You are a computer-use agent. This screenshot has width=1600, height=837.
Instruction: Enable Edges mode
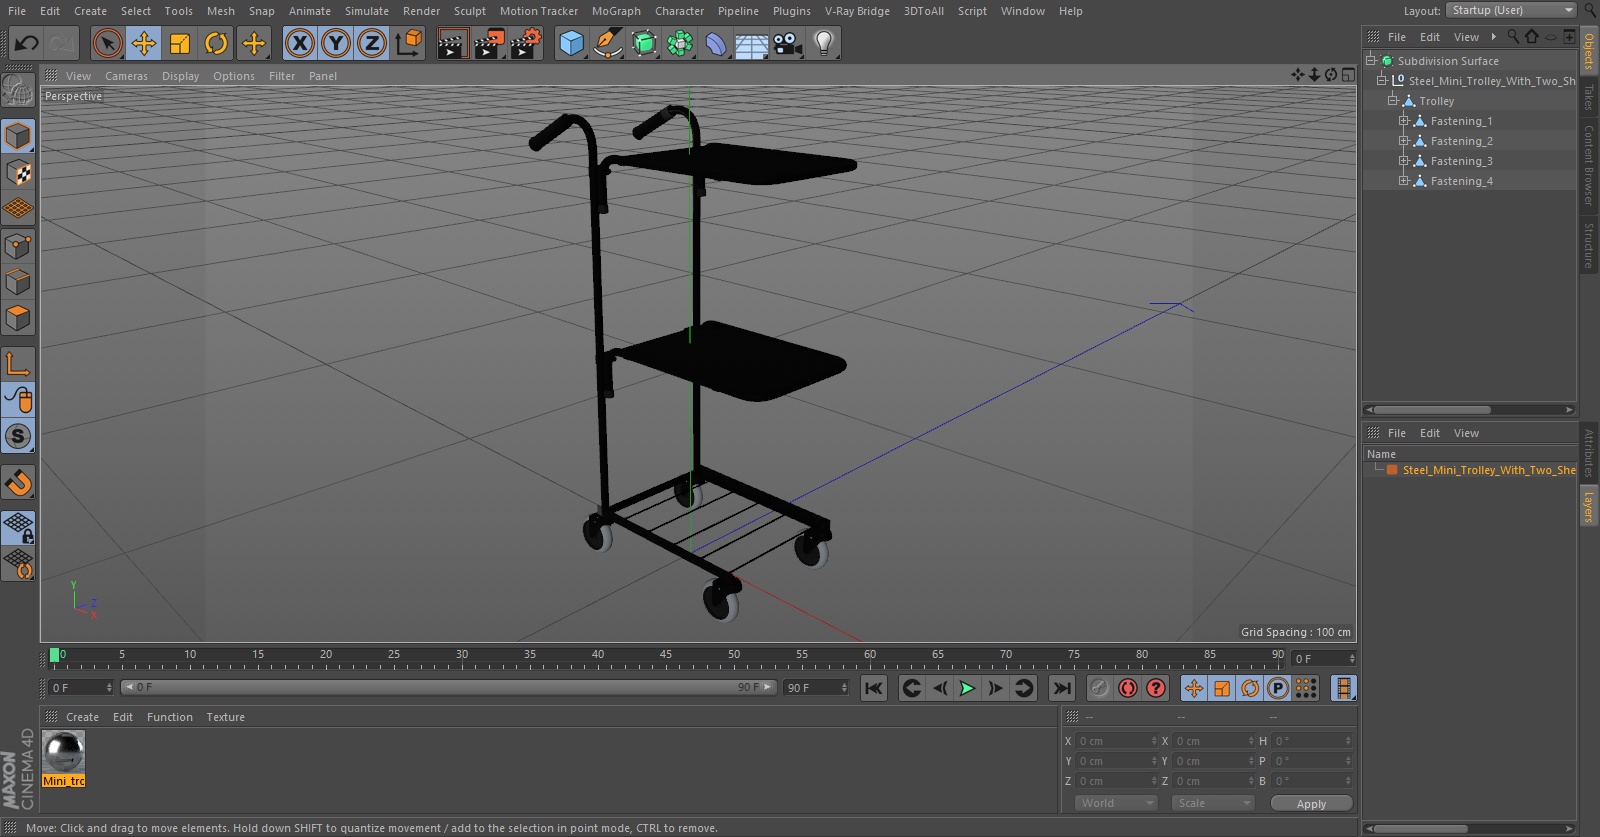tap(18, 282)
